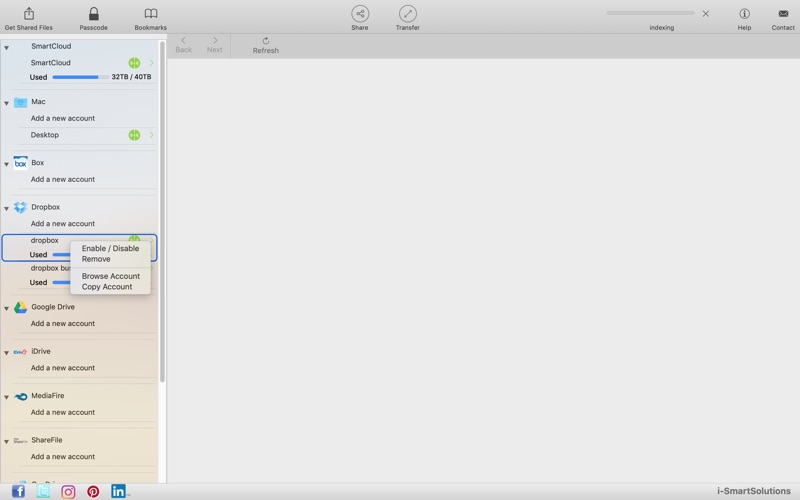Viewport: 800px width, 500px height.
Task: Click the MediaFire logo icon
Action: [x=20, y=396]
